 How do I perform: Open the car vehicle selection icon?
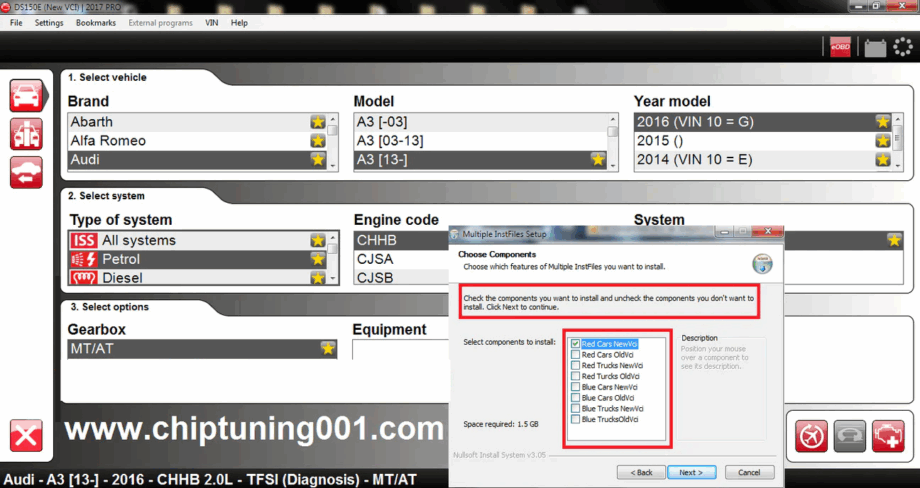coord(26,96)
